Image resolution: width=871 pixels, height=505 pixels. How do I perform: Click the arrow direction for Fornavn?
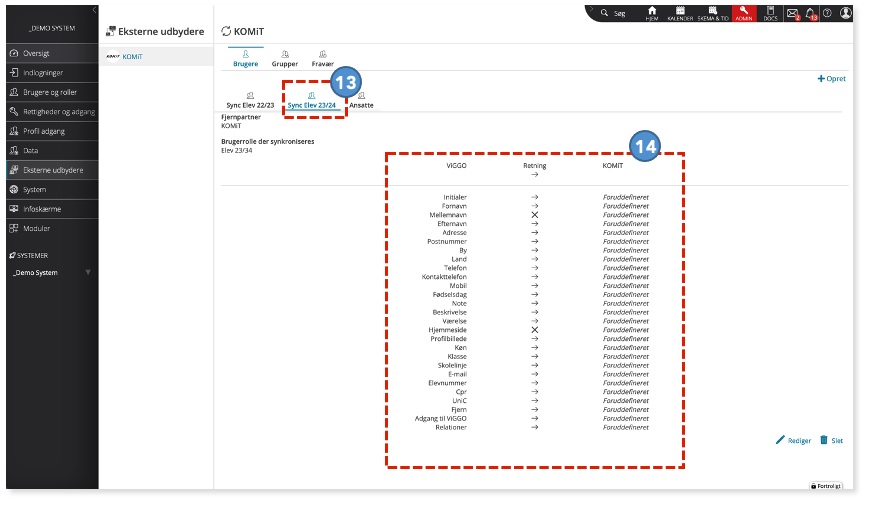[x=534, y=206]
